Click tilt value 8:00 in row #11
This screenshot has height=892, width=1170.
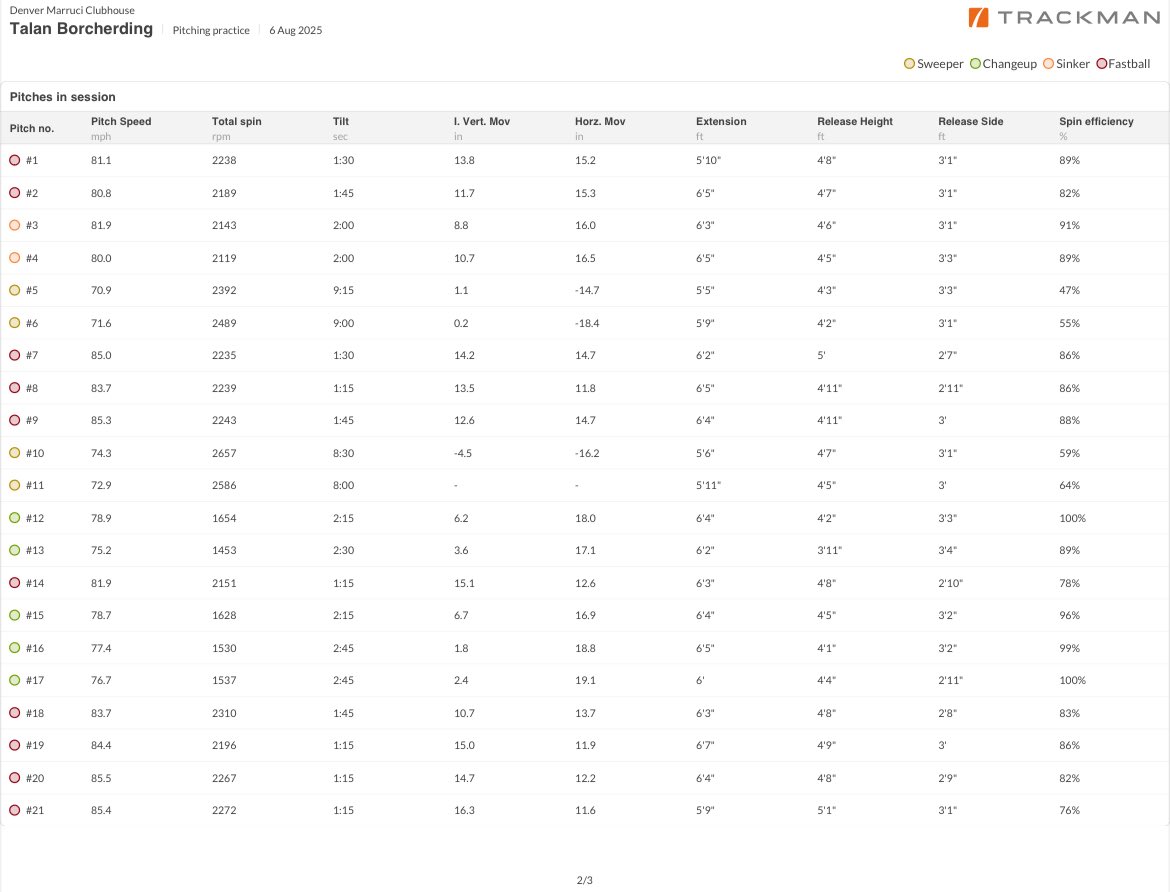pyautogui.click(x=343, y=485)
